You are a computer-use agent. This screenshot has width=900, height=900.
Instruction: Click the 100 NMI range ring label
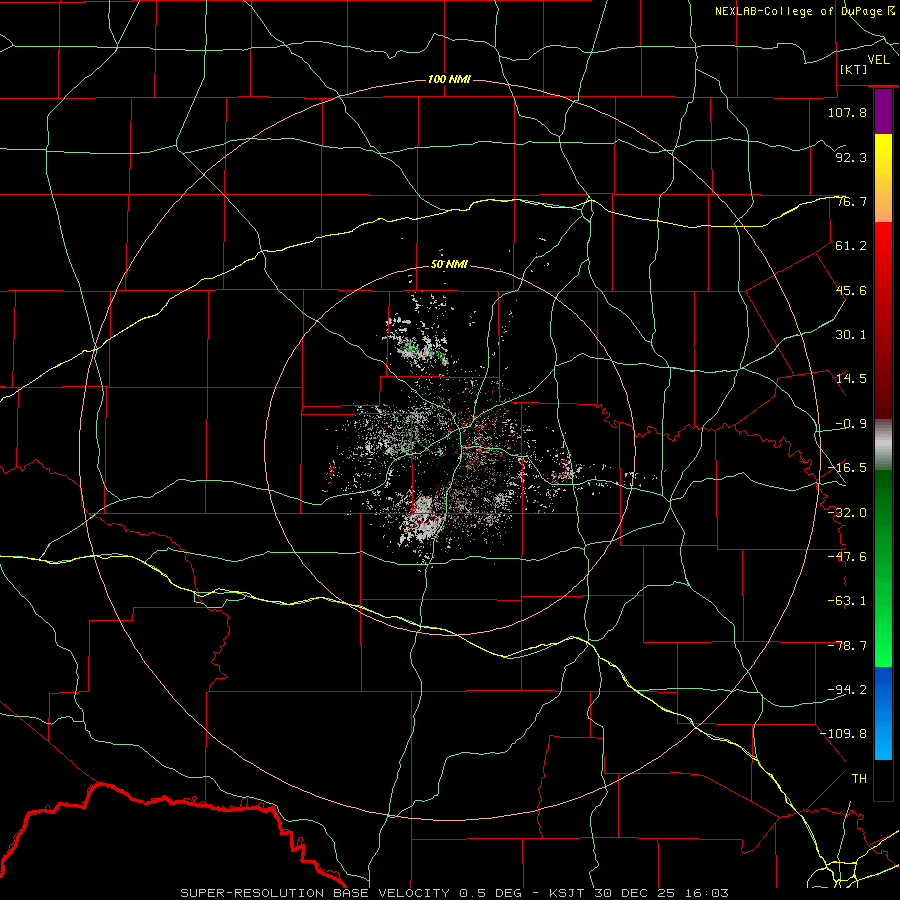click(449, 79)
